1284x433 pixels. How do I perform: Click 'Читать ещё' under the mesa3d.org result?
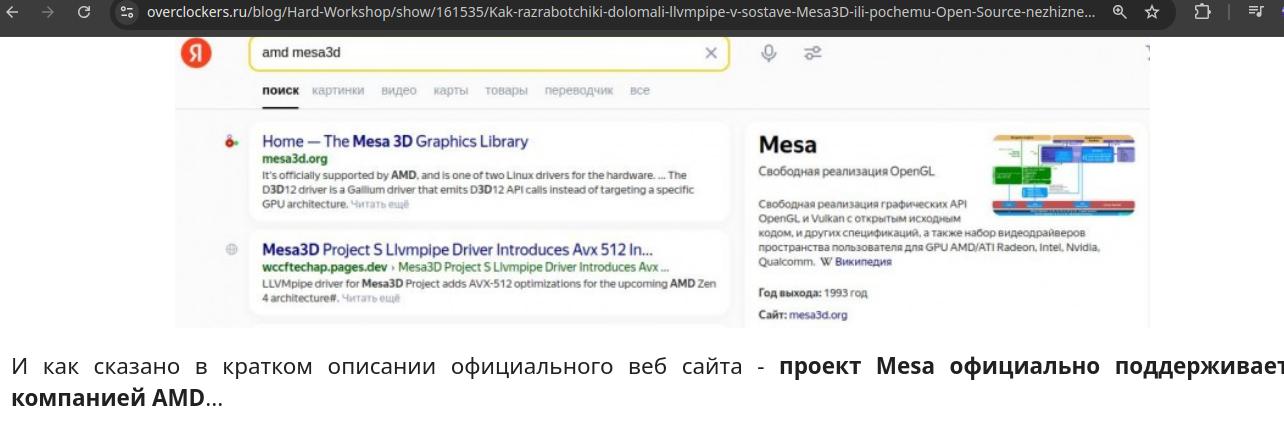tap(380, 204)
